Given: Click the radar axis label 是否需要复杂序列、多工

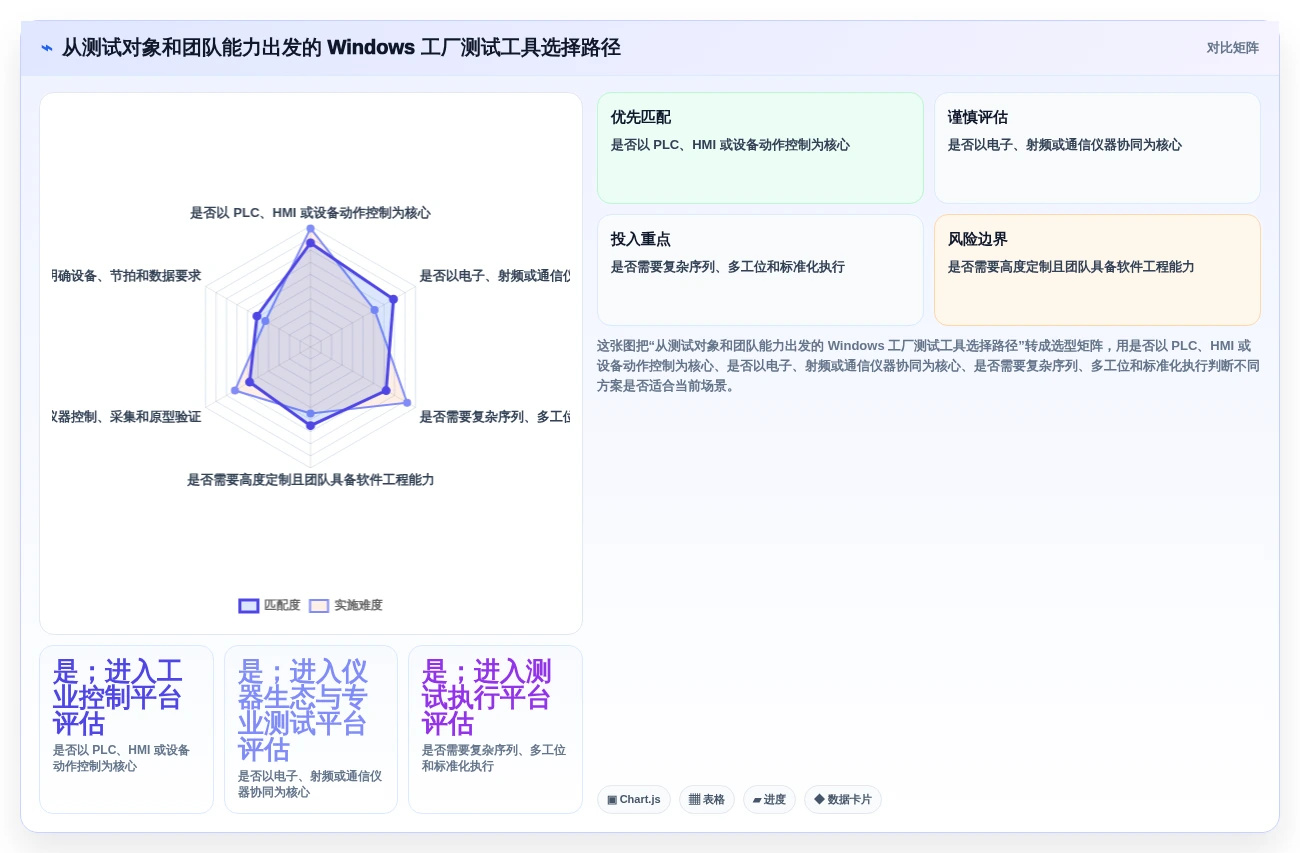Looking at the screenshot, I should pyautogui.click(x=494, y=417).
